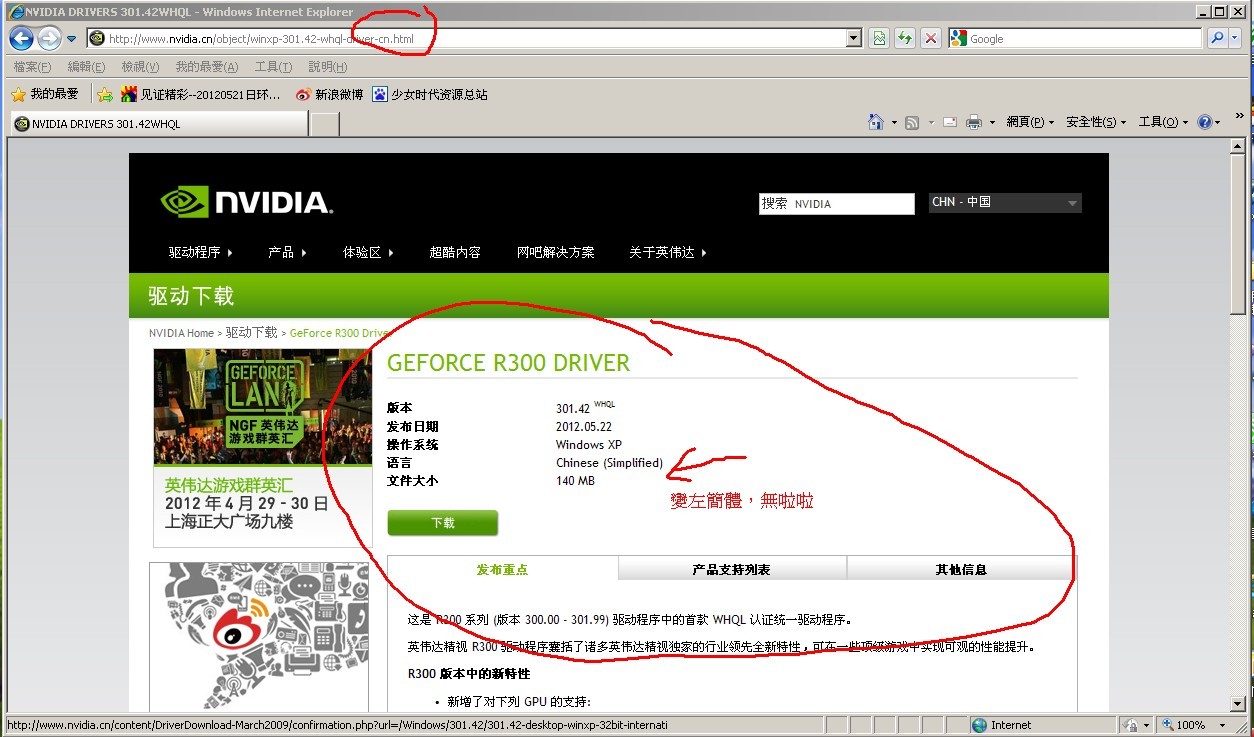Click the Stop loading red X icon
Image resolution: width=1254 pixels, height=737 pixels.
[x=931, y=39]
